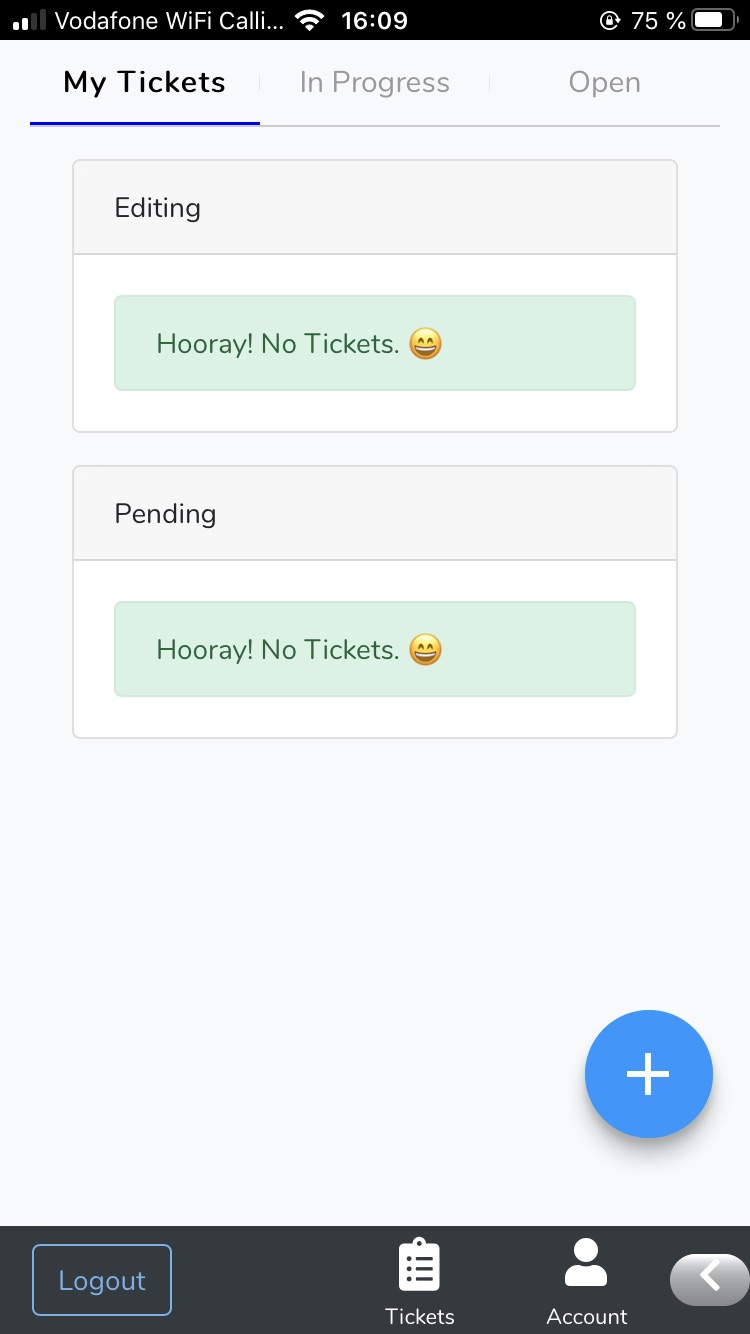This screenshot has height=1334, width=750.
Task: Tap the Editing "Hooray! No Tickets." message
Action: click(x=278, y=344)
